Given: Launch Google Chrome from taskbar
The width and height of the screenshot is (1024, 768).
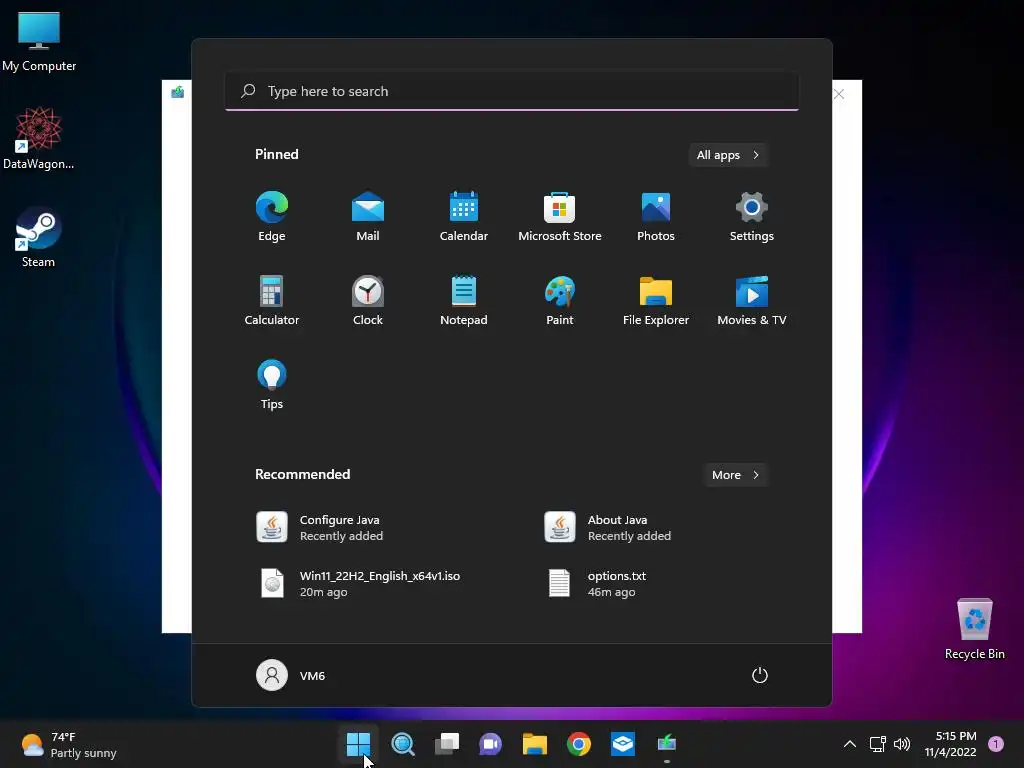Looking at the screenshot, I should click(579, 744).
